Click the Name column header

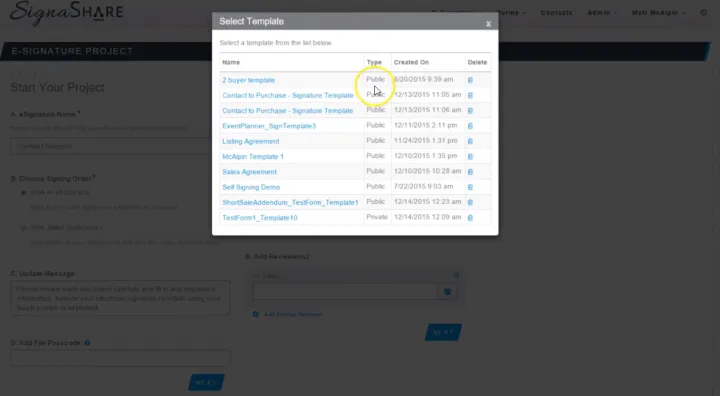point(231,62)
